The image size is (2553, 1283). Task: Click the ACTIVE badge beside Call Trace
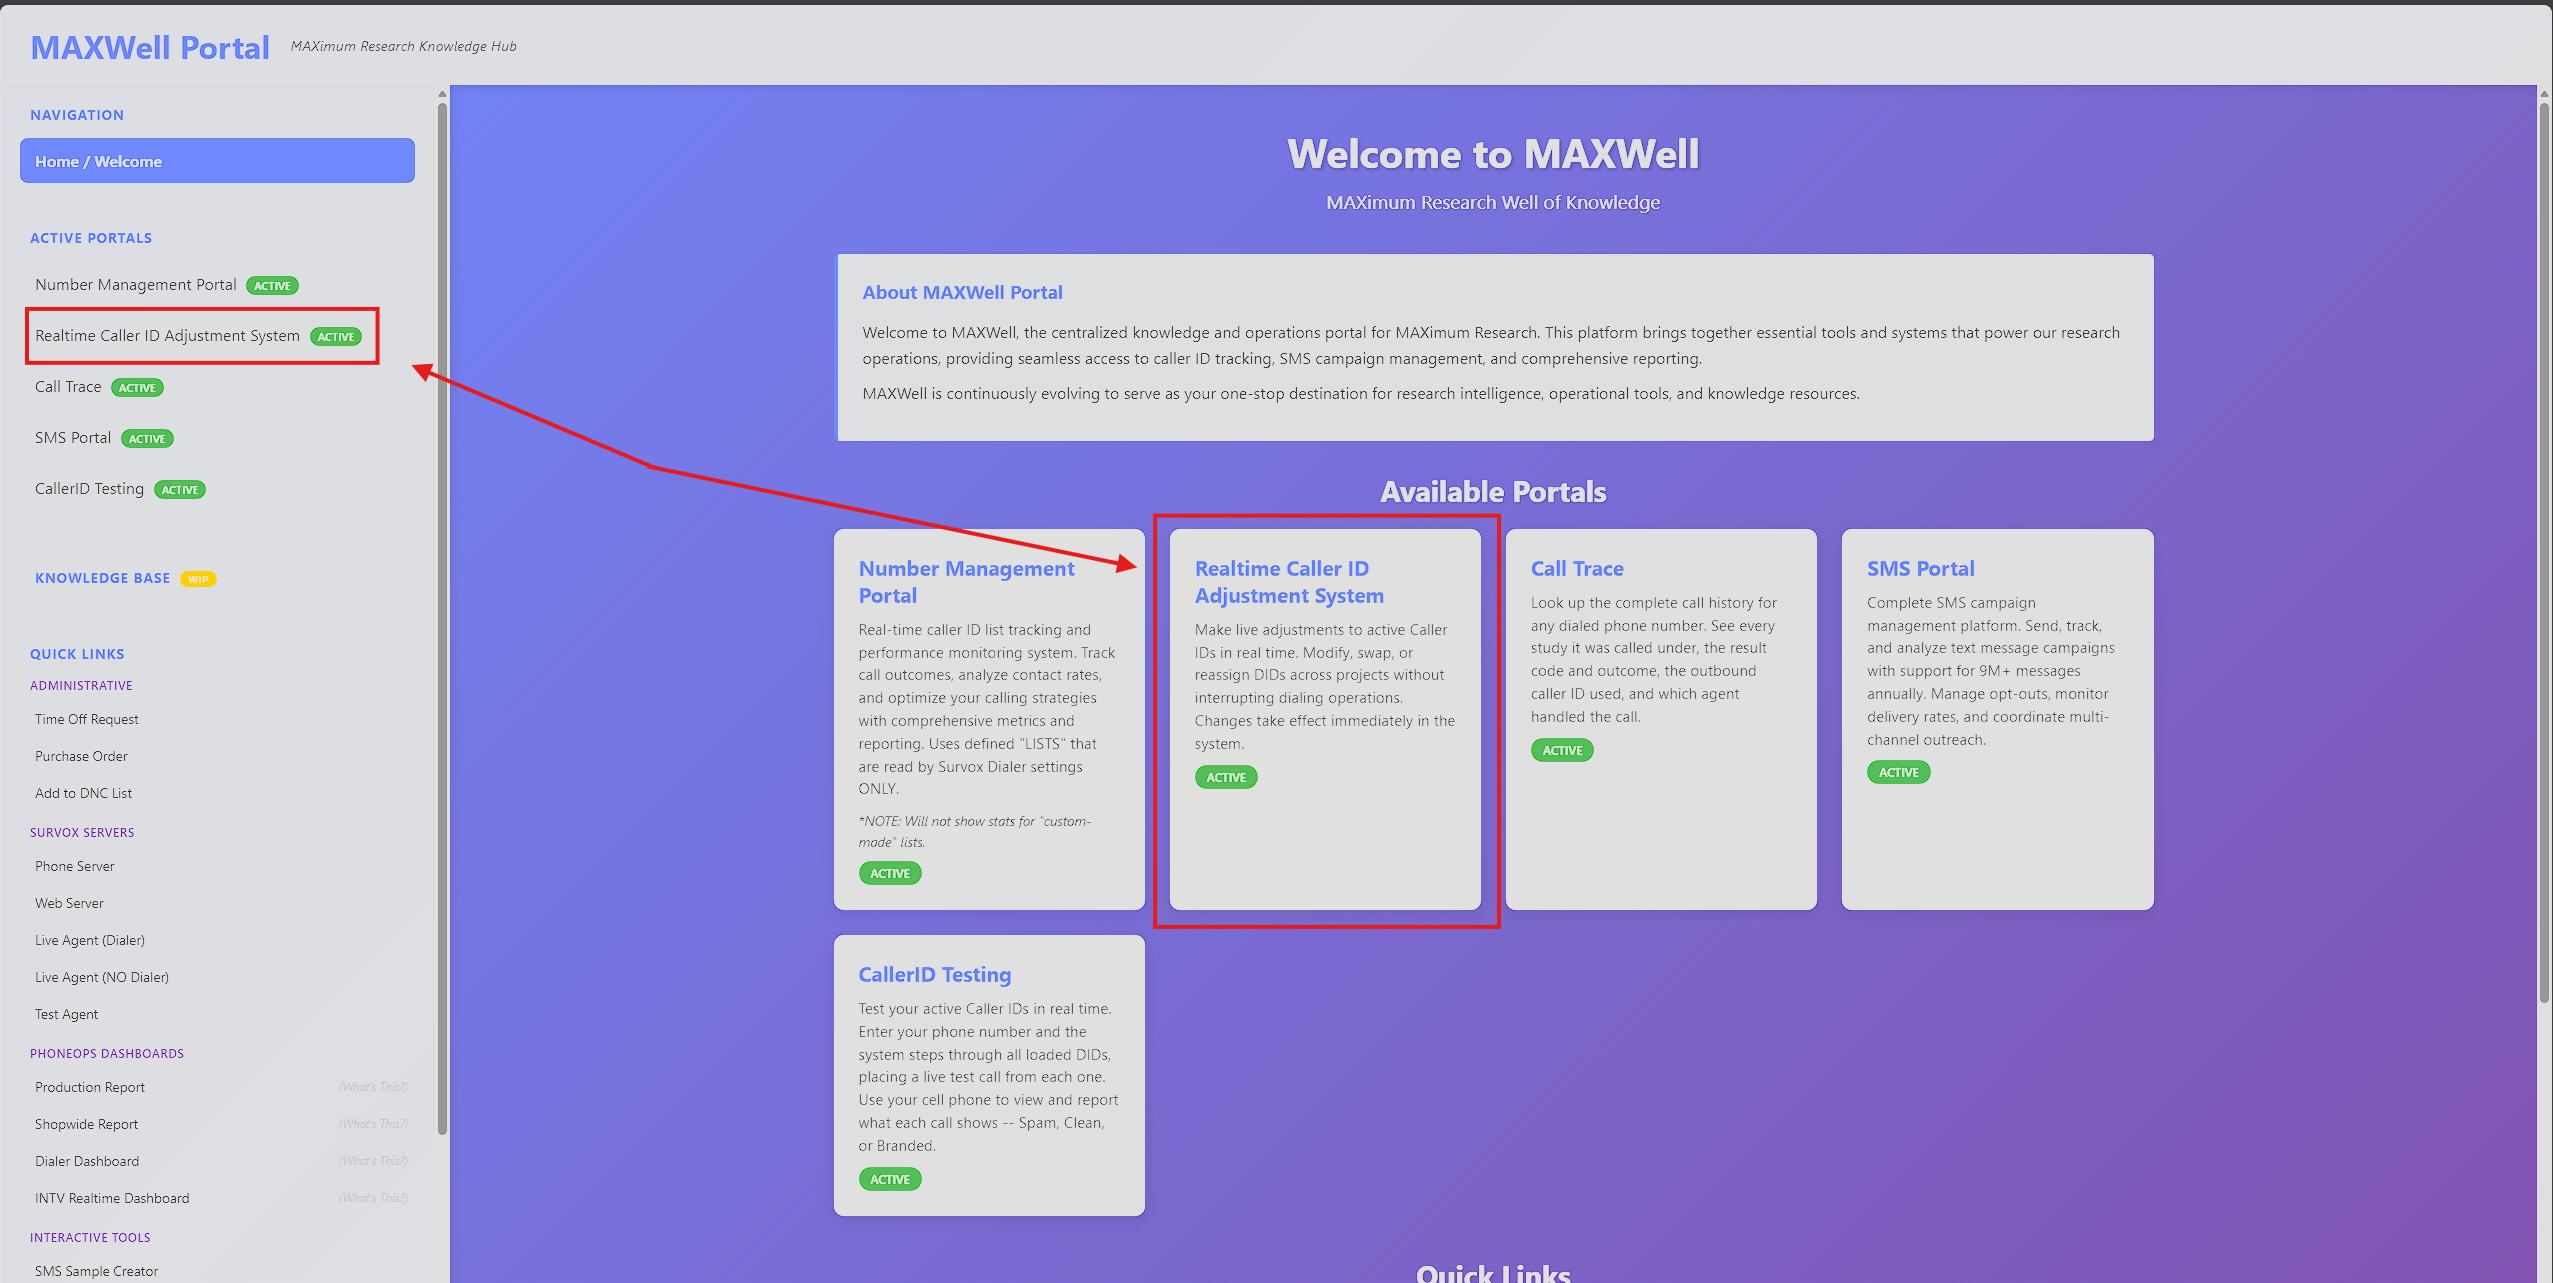pos(137,388)
